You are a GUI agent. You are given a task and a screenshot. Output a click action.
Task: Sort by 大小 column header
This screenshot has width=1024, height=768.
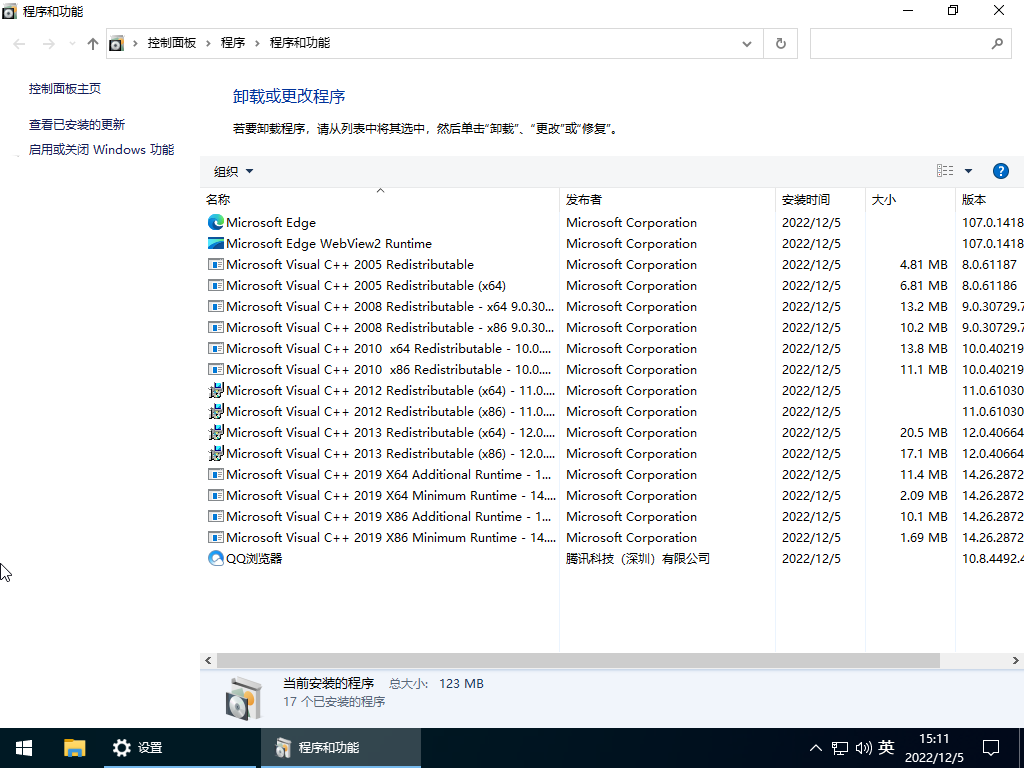point(910,199)
